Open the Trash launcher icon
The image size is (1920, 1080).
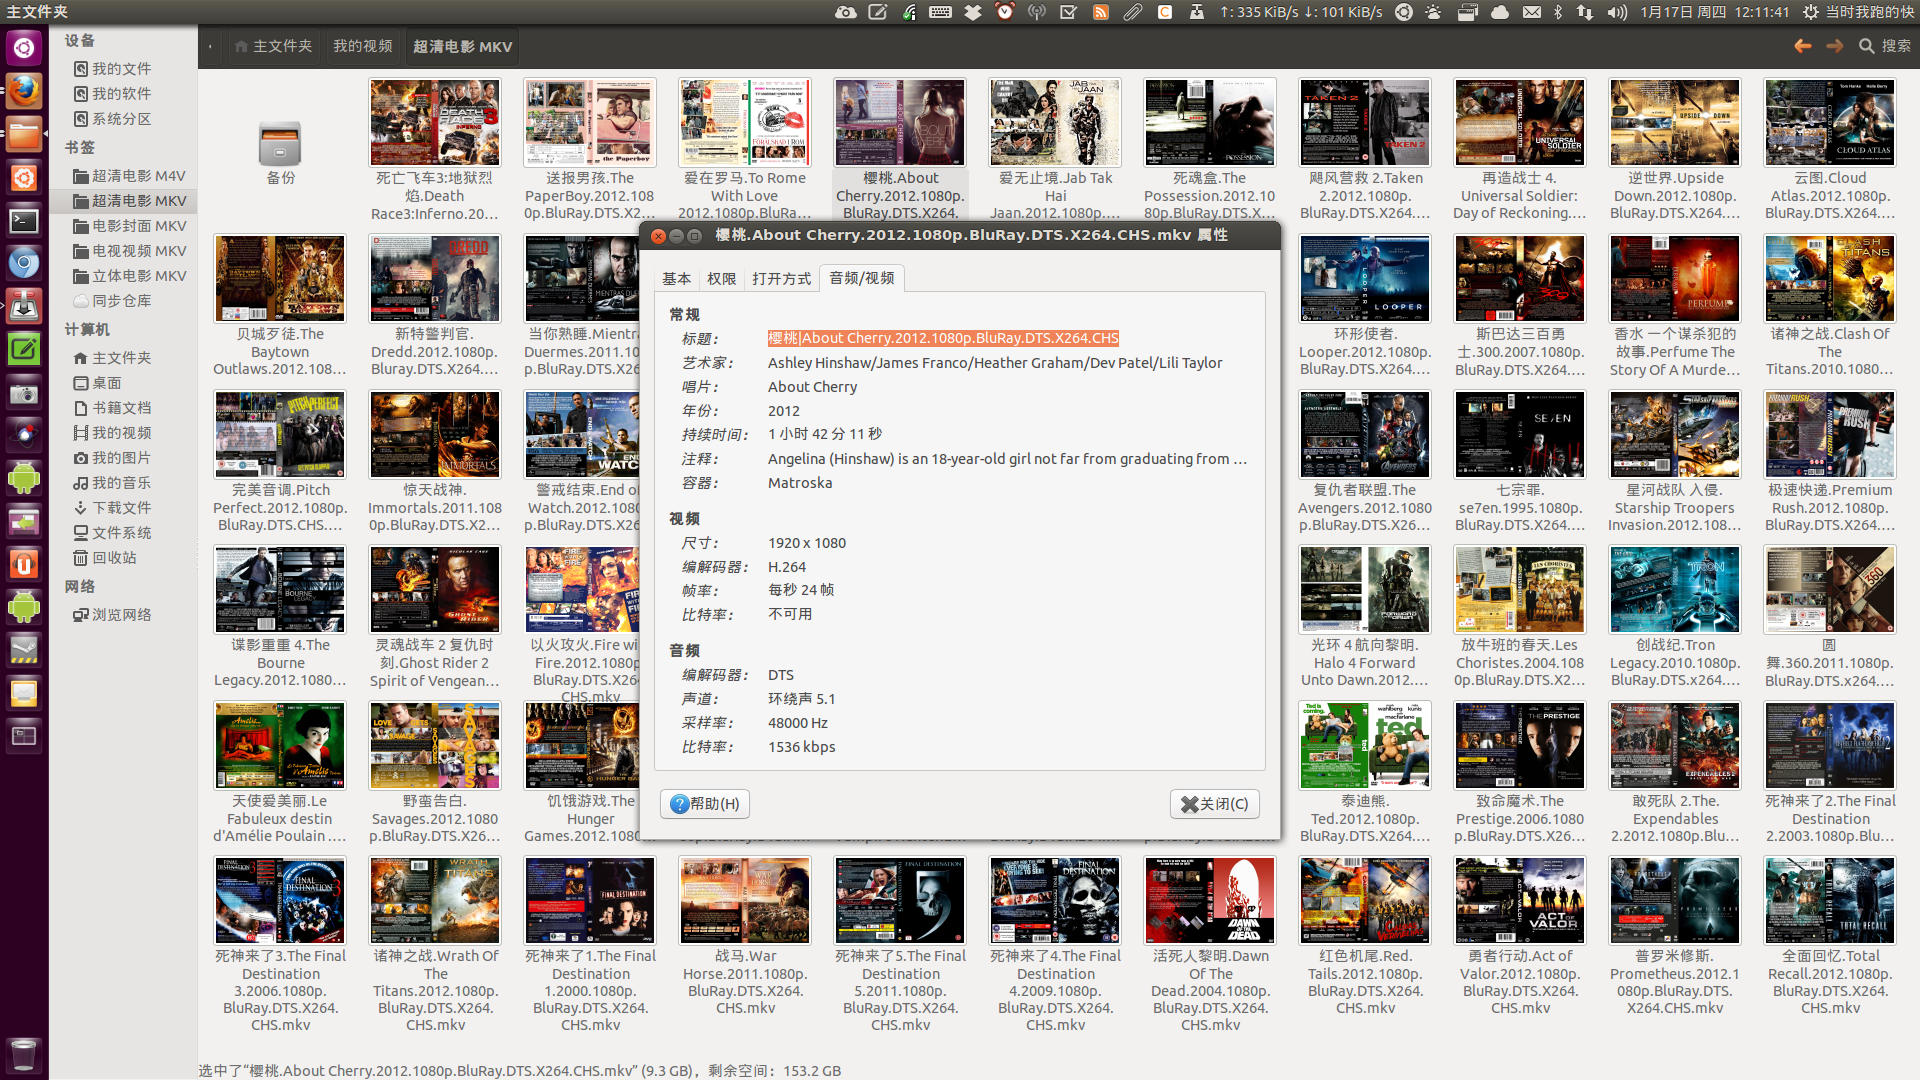pyautogui.click(x=24, y=1053)
